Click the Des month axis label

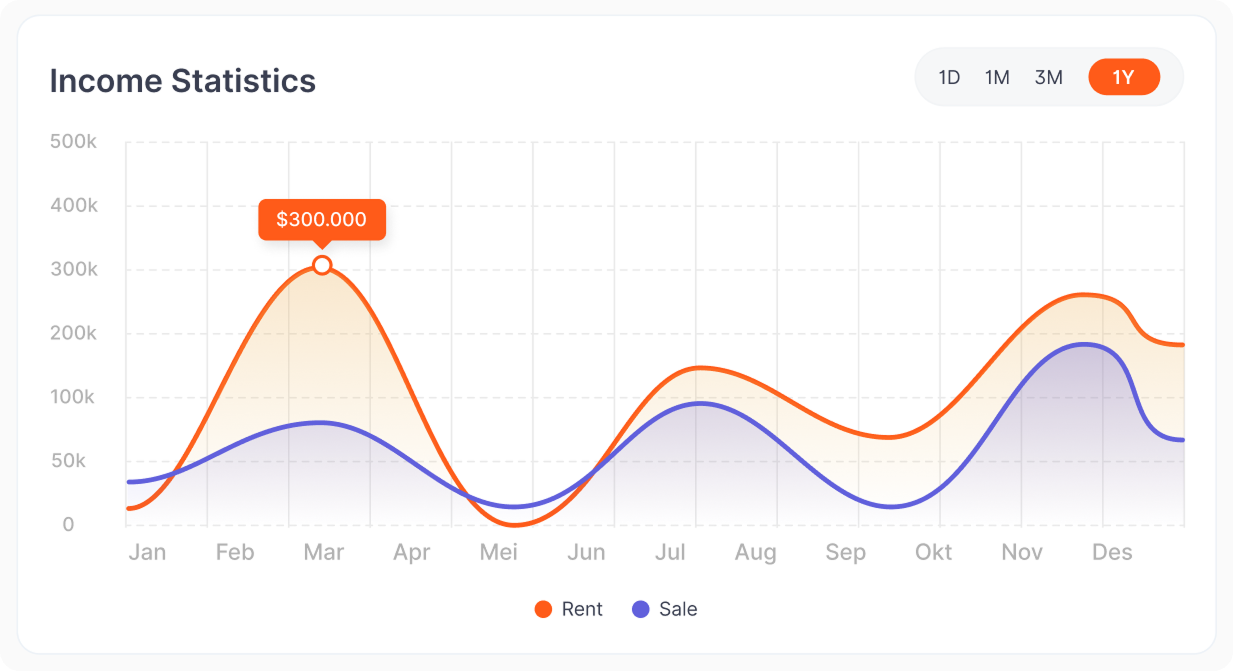pyautogui.click(x=1112, y=552)
